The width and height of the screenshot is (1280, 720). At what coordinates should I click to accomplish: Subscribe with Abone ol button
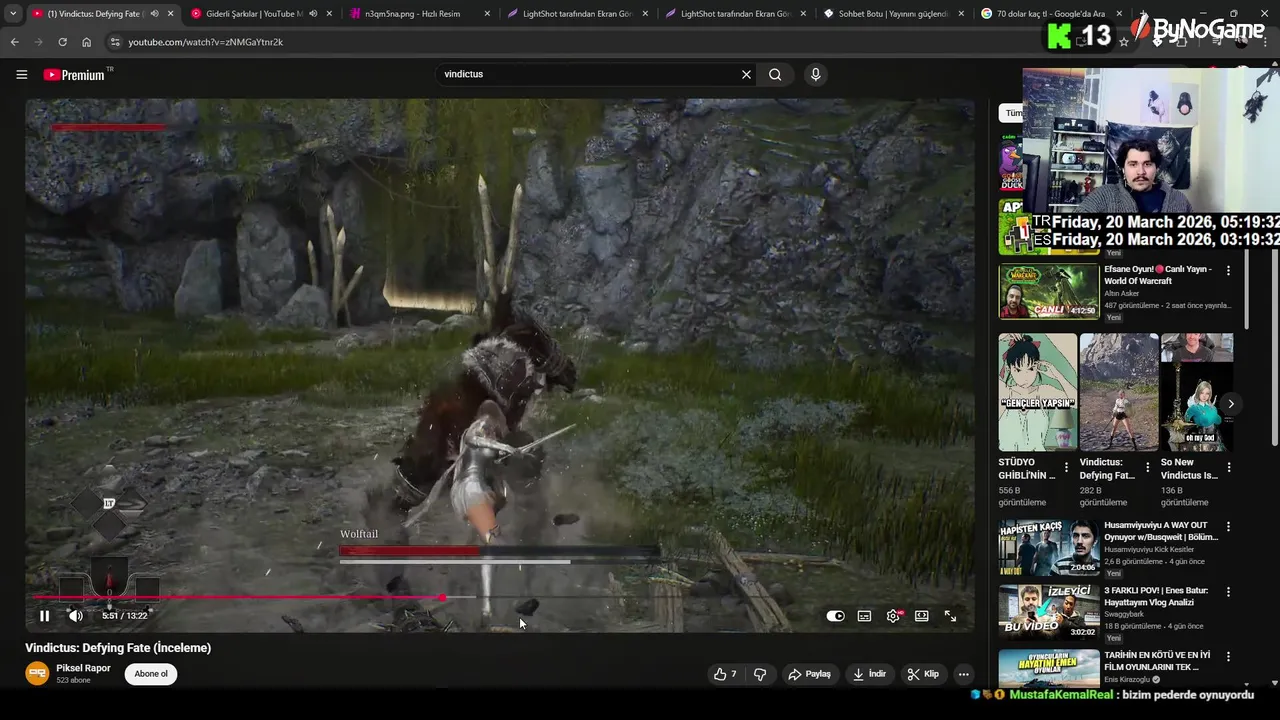click(x=151, y=674)
